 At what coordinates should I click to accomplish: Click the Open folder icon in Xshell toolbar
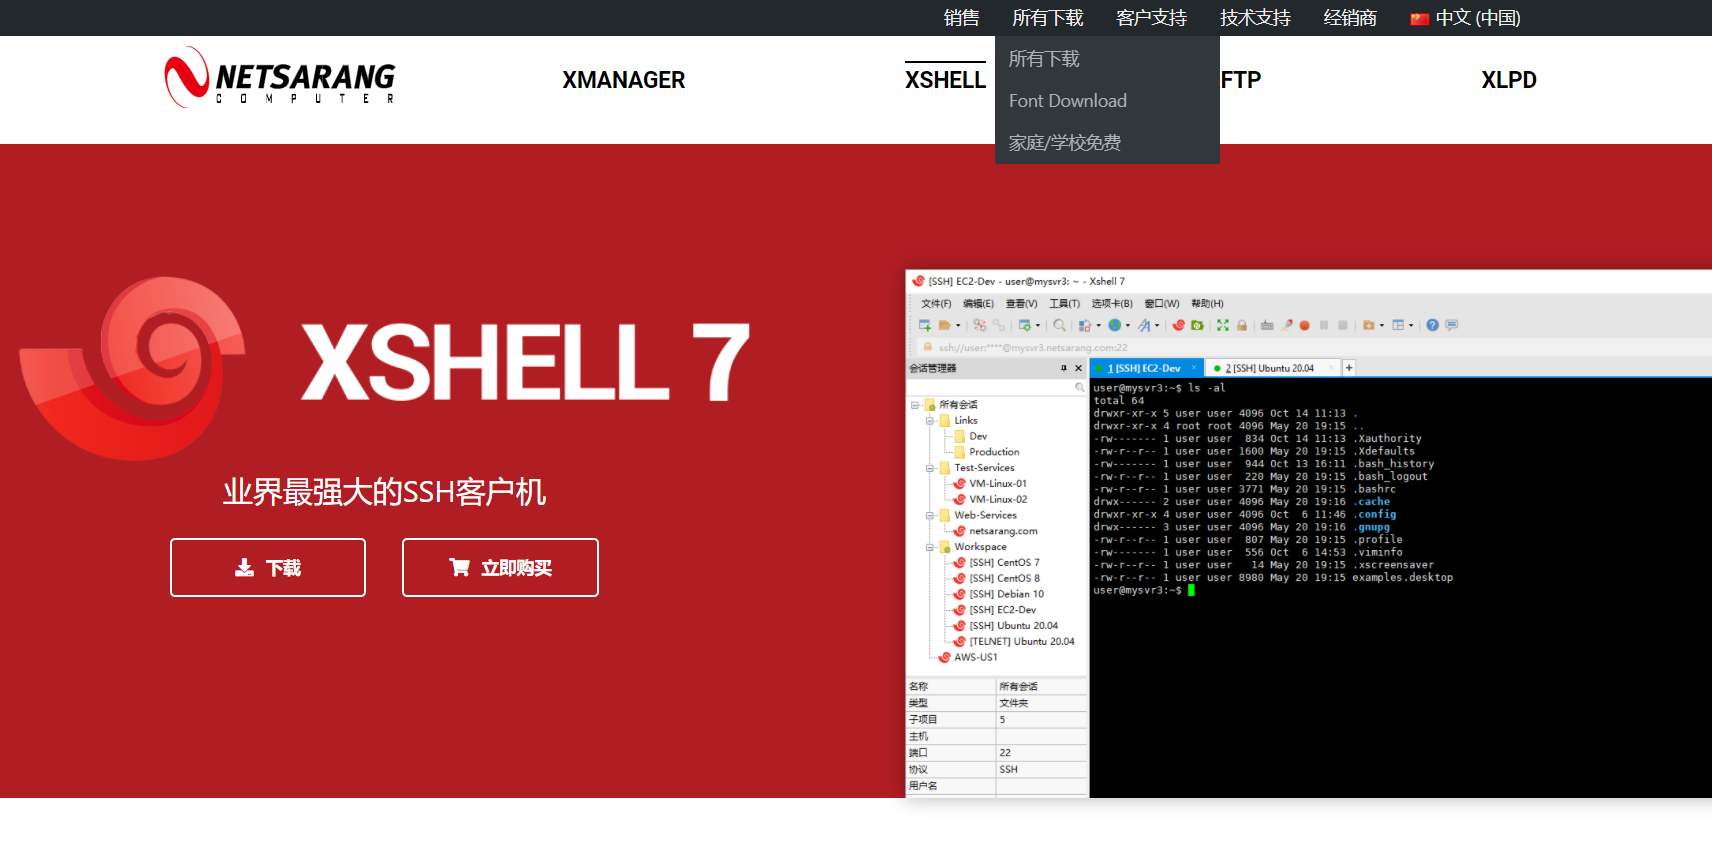(944, 325)
